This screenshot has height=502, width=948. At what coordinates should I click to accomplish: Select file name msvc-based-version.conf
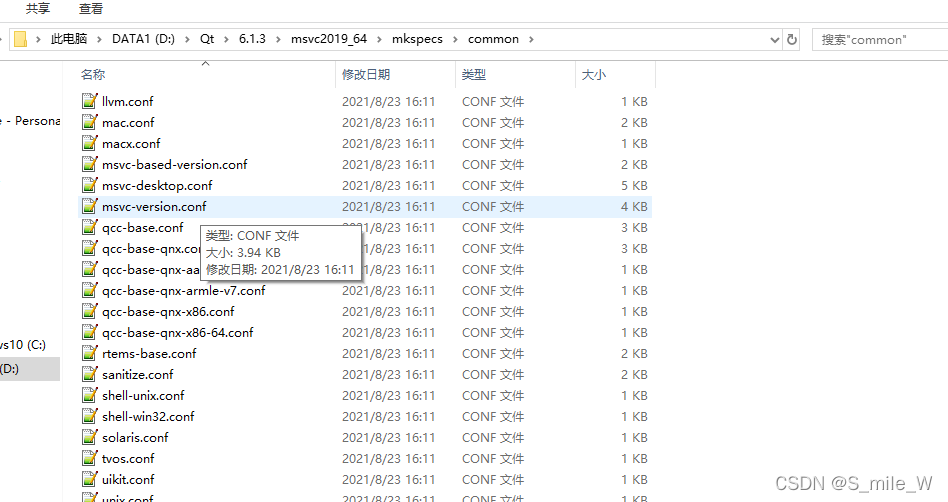point(175,164)
